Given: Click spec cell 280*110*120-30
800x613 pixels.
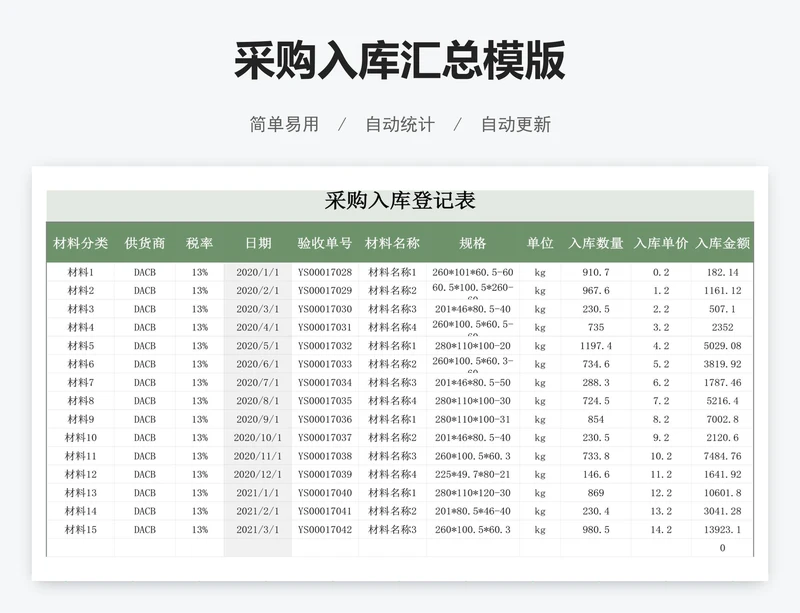Looking at the screenshot, I should pos(472,493).
